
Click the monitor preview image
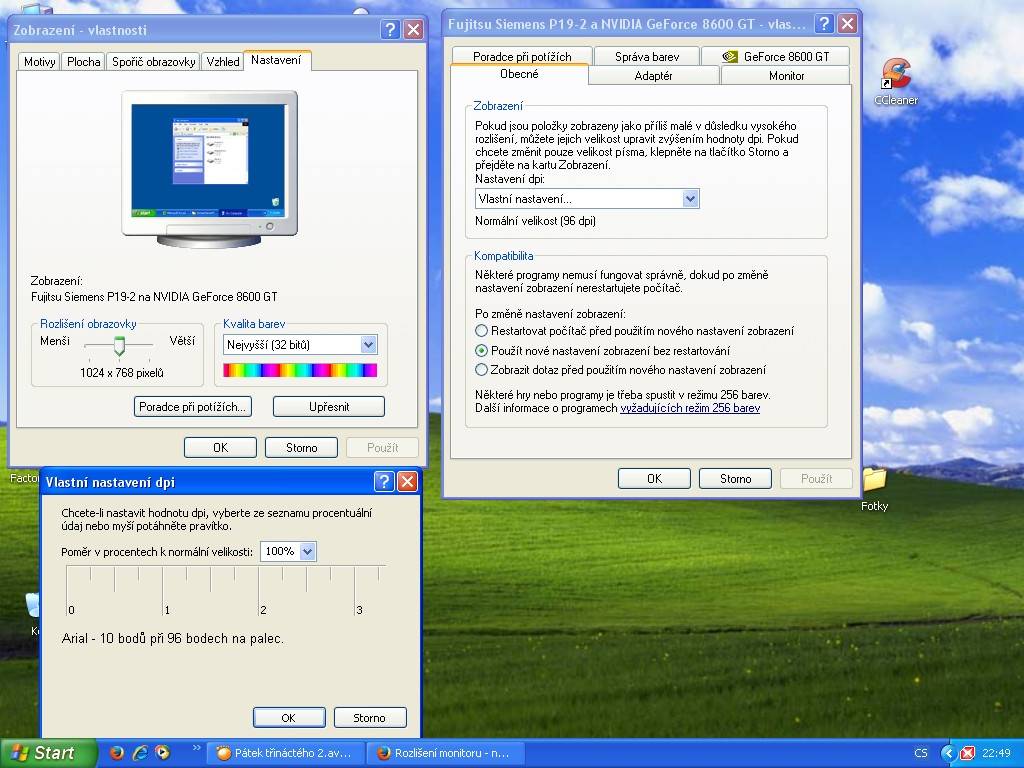tap(210, 168)
